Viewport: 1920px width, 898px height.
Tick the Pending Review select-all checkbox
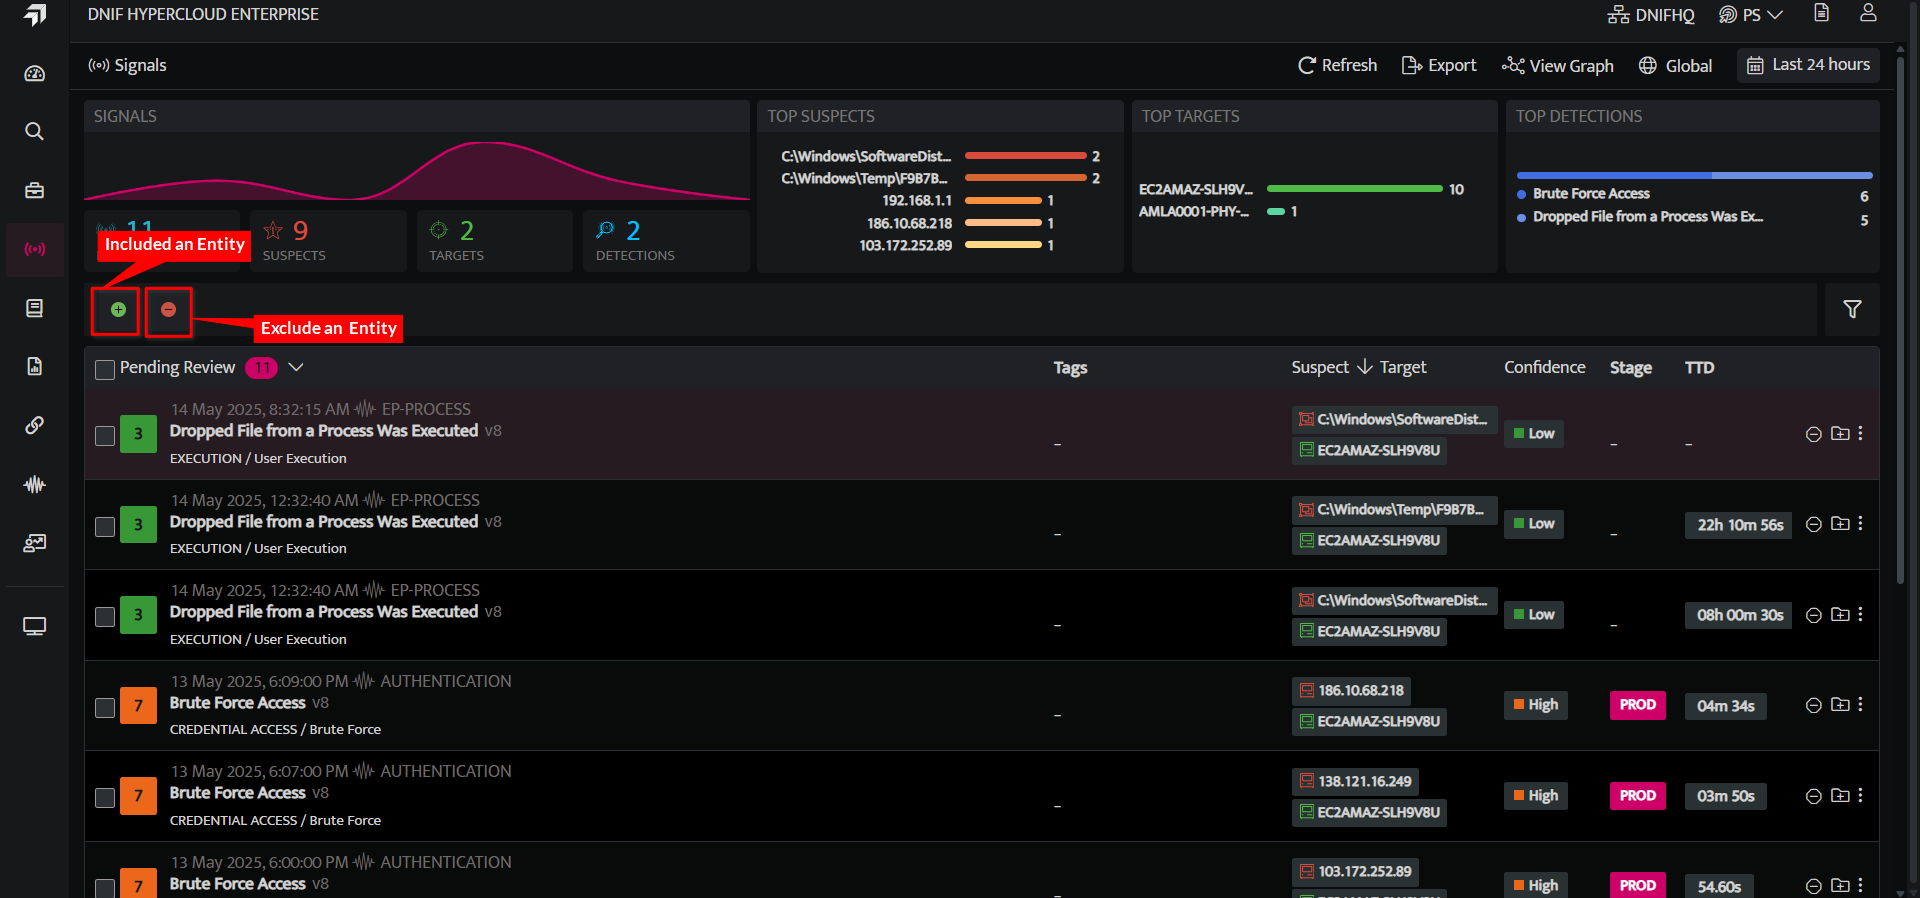pyautogui.click(x=105, y=369)
